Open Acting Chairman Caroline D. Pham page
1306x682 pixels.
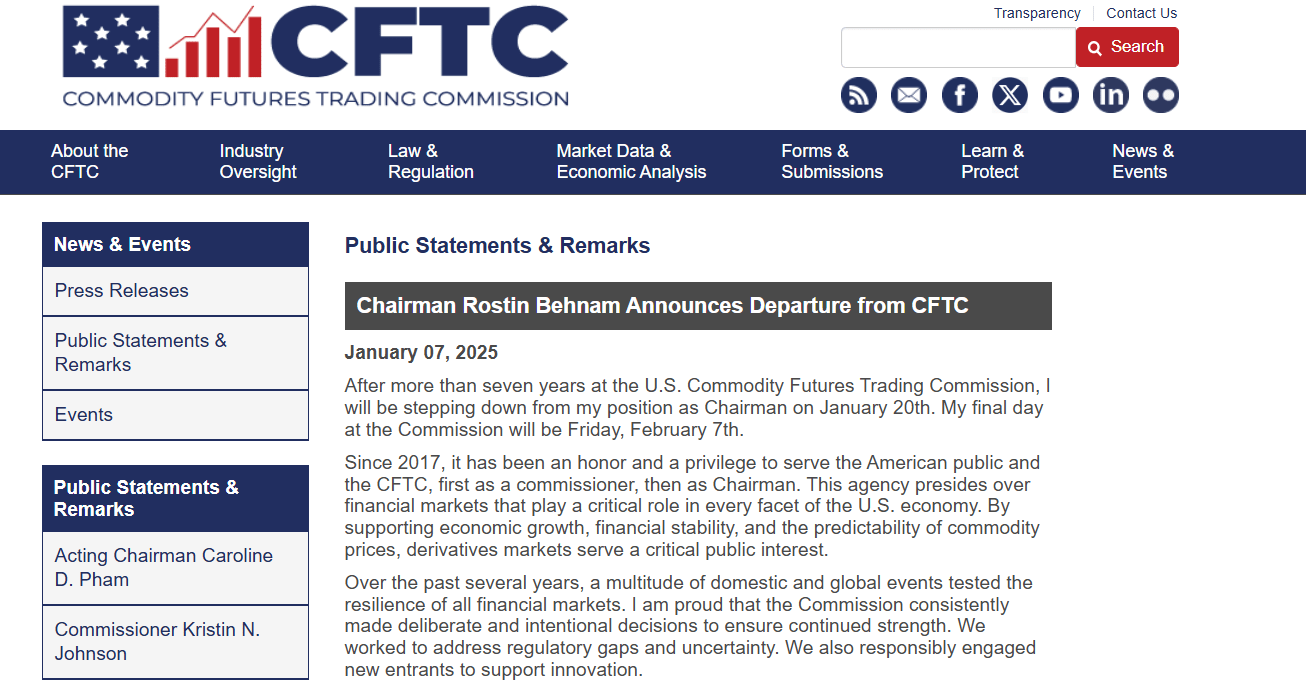[175, 568]
